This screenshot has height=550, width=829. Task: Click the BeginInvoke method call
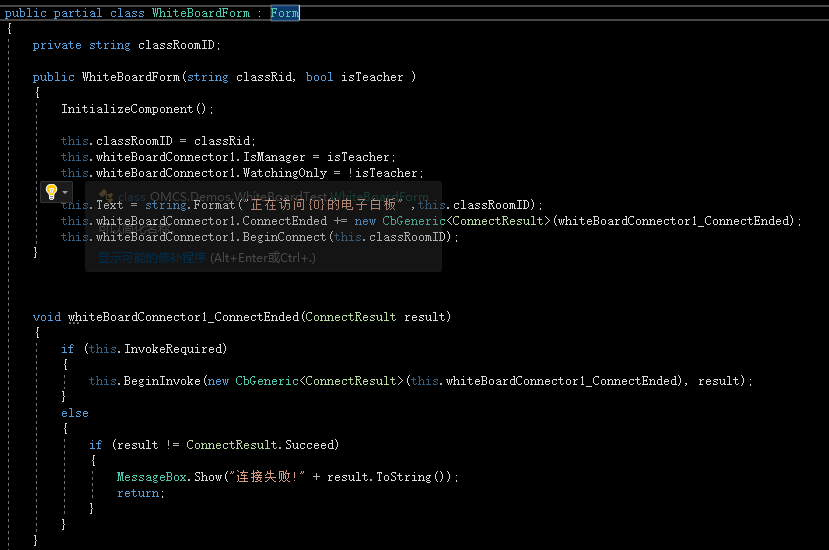(x=162, y=381)
